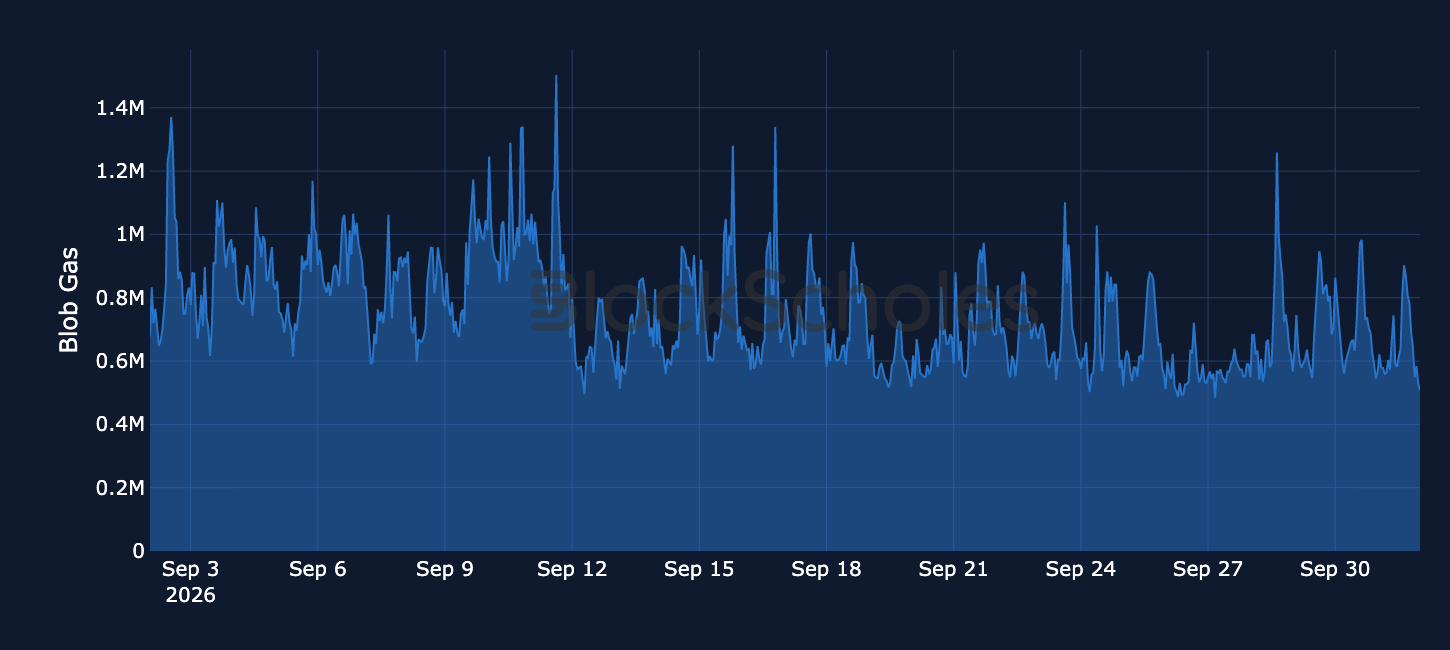
Task: Click the Sep 18 x-axis label
Action: pyautogui.click(x=826, y=570)
